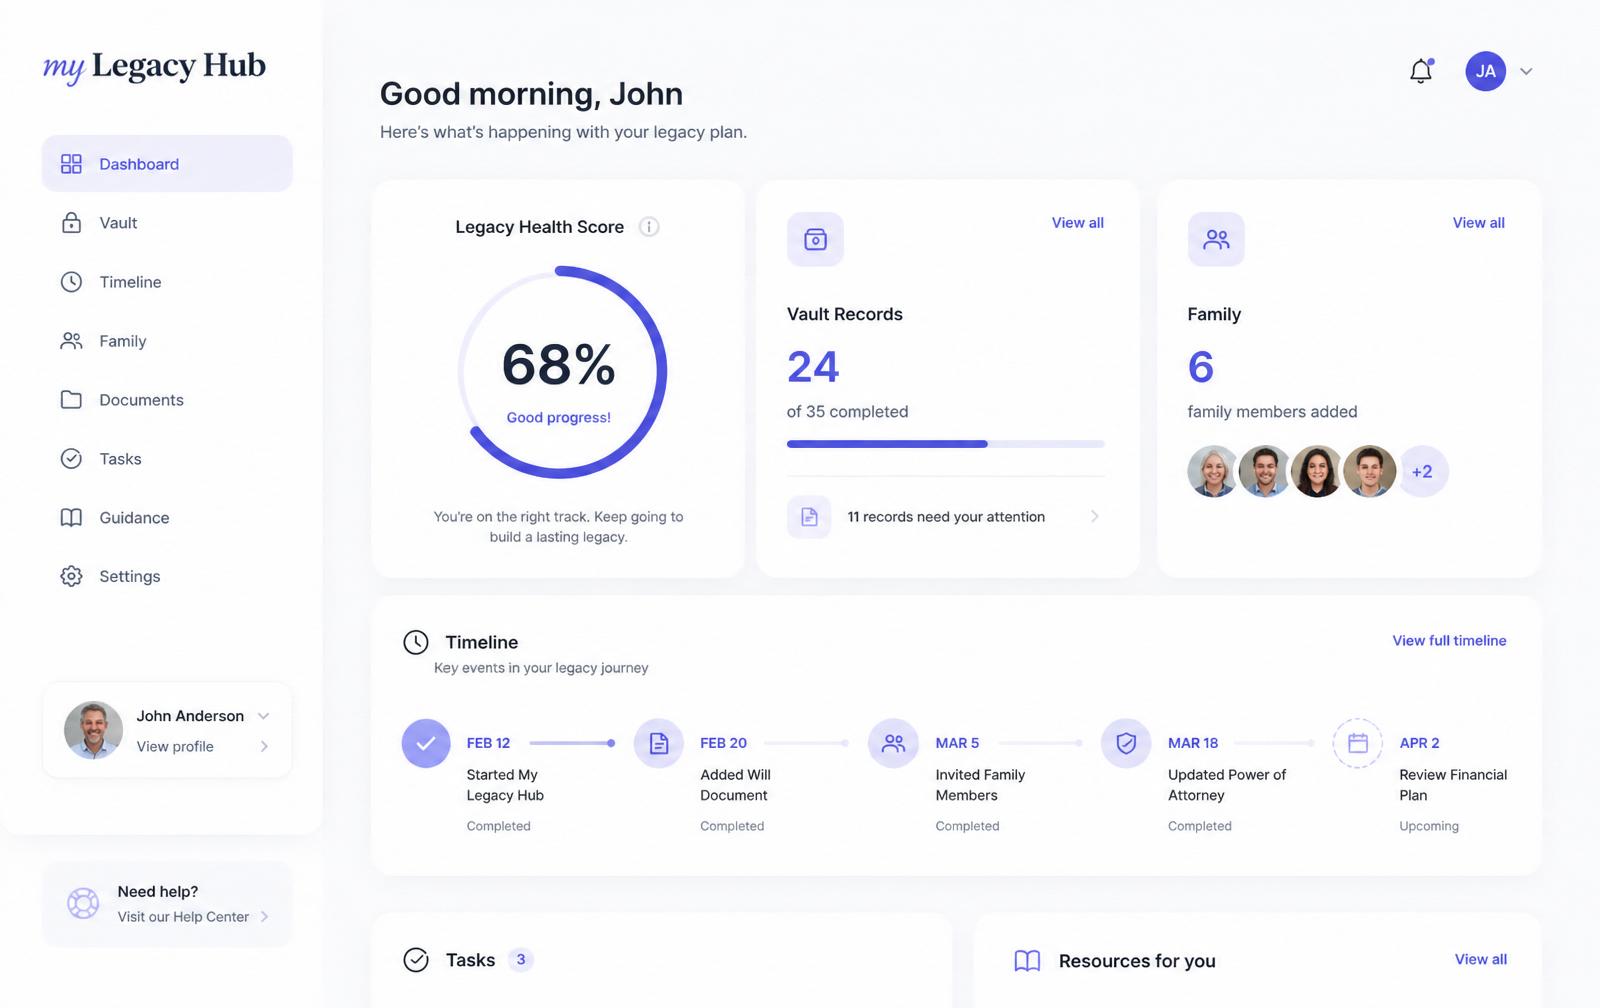Click Review Financial Plan event text
This screenshot has height=1008, width=1600.
tap(1453, 785)
